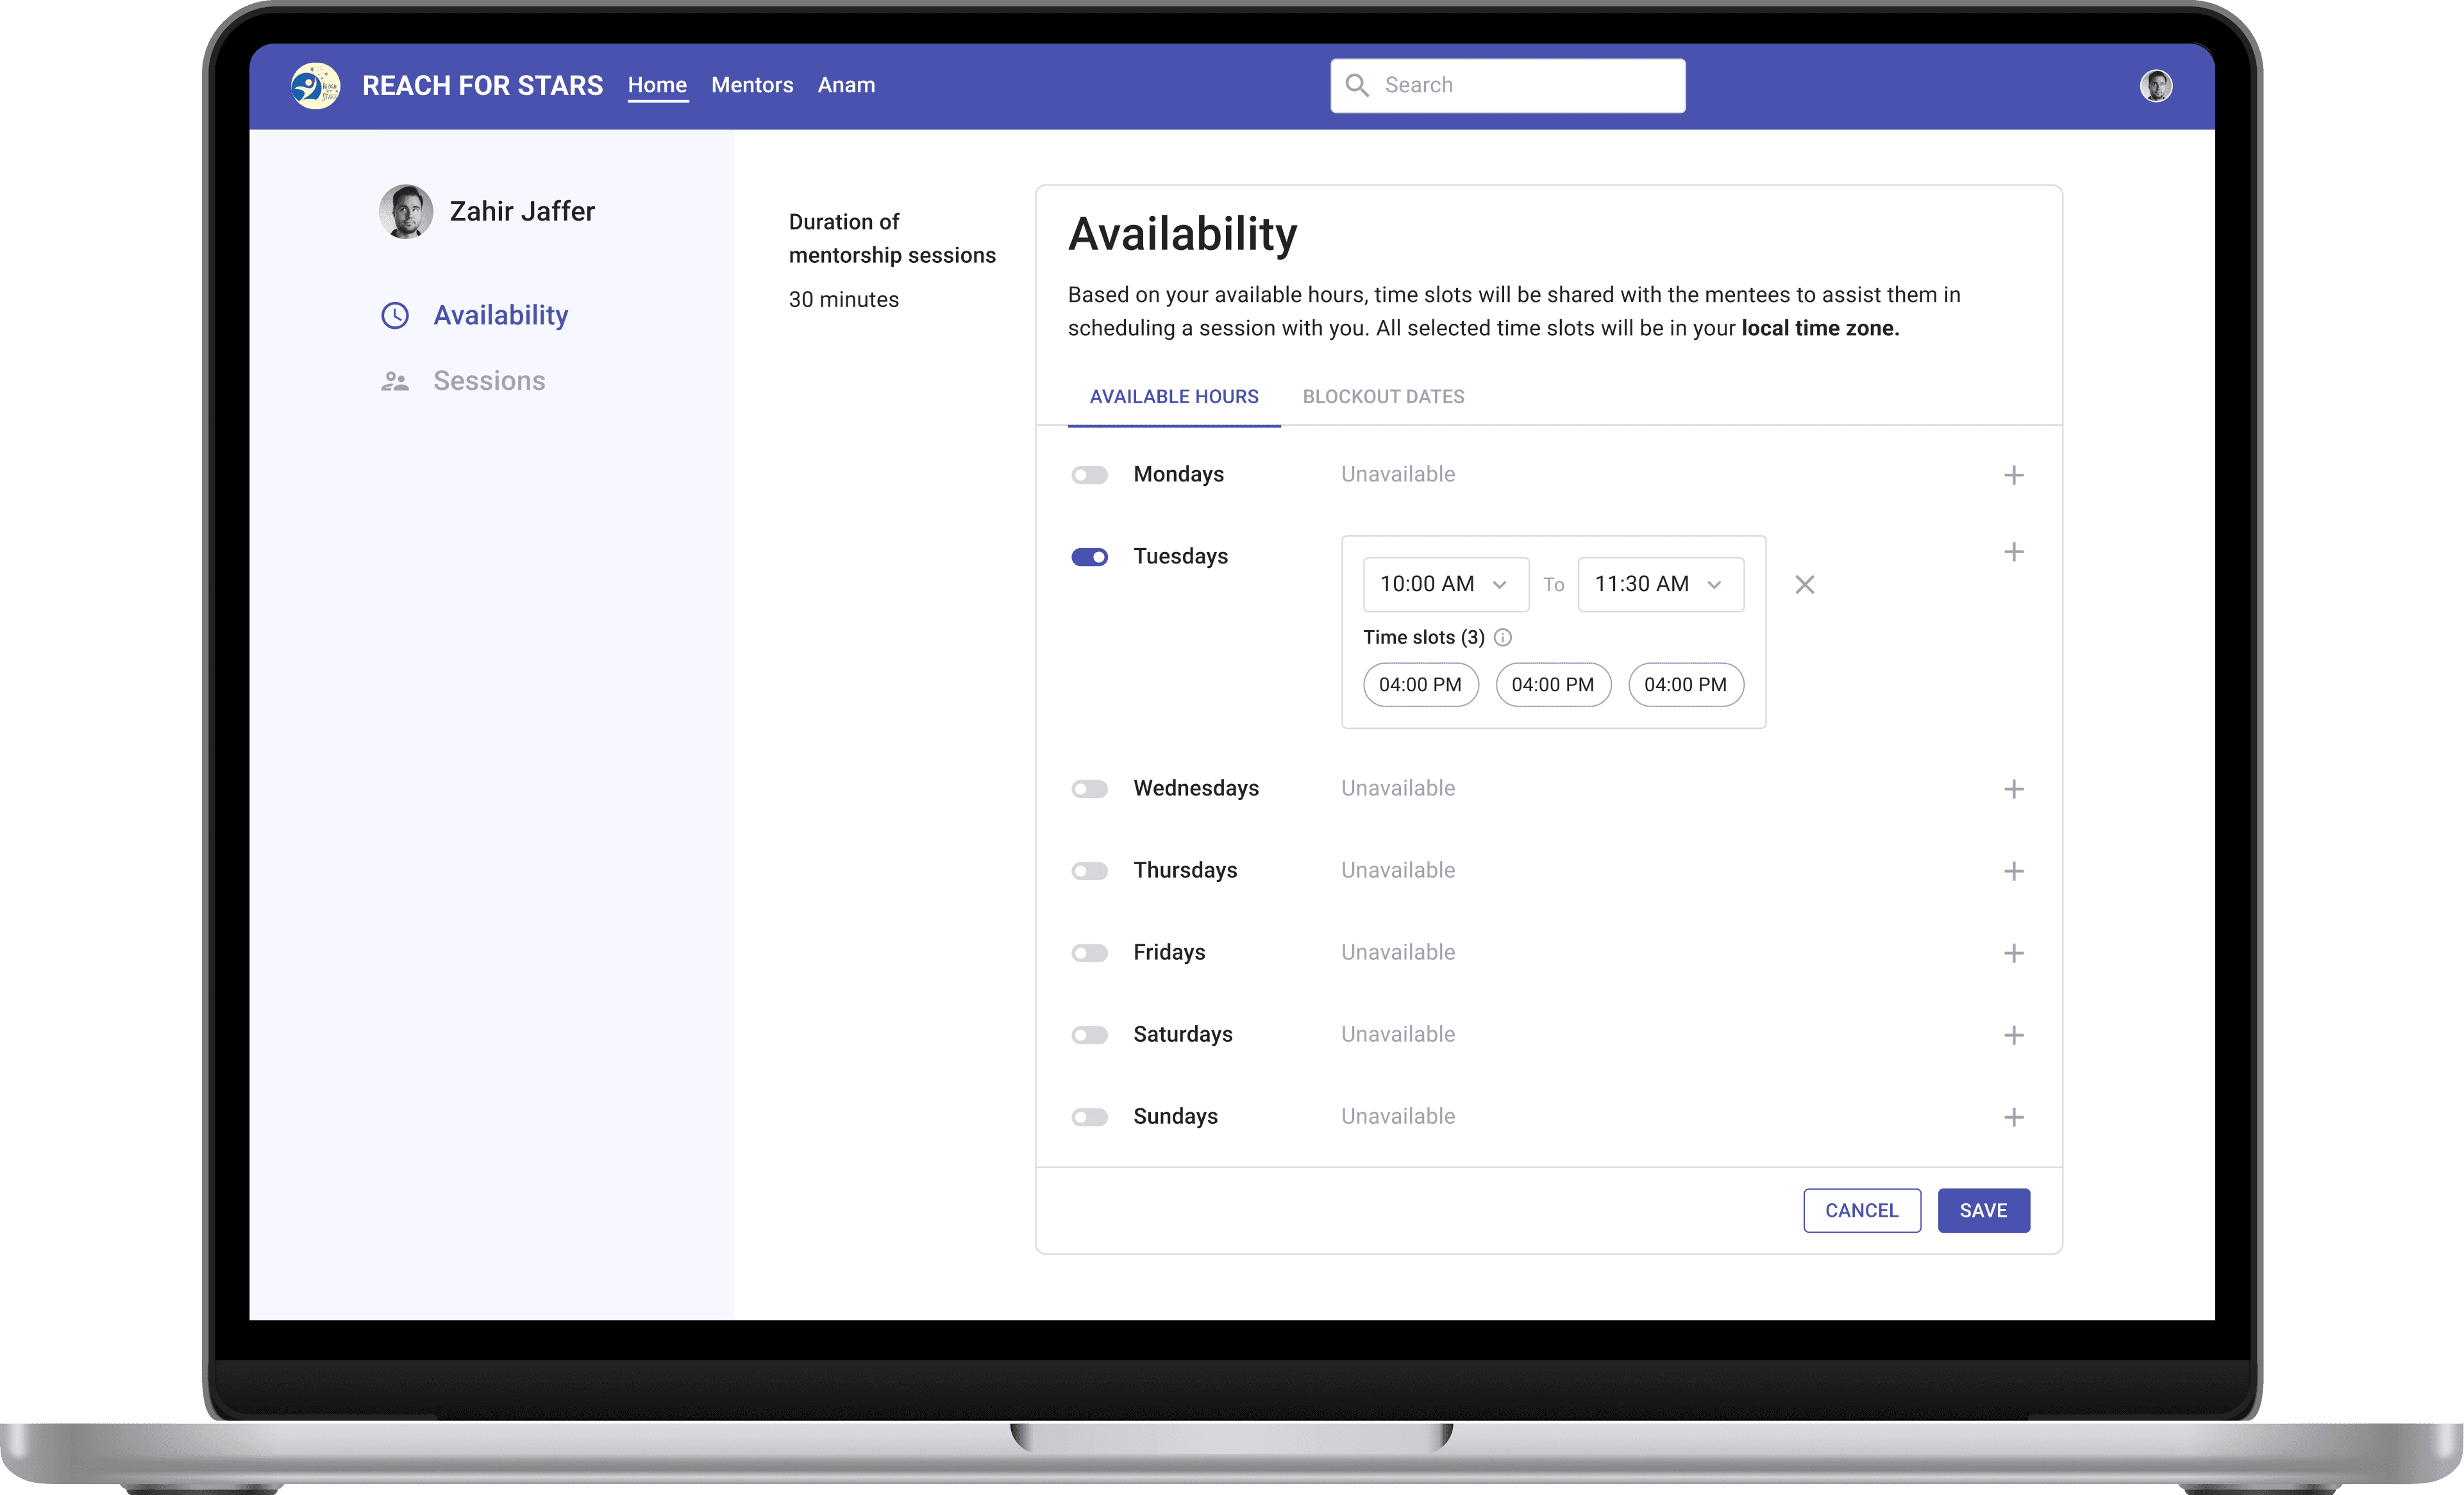
Task: Enable the Mondays availability toggle
Action: pyautogui.click(x=1089, y=475)
